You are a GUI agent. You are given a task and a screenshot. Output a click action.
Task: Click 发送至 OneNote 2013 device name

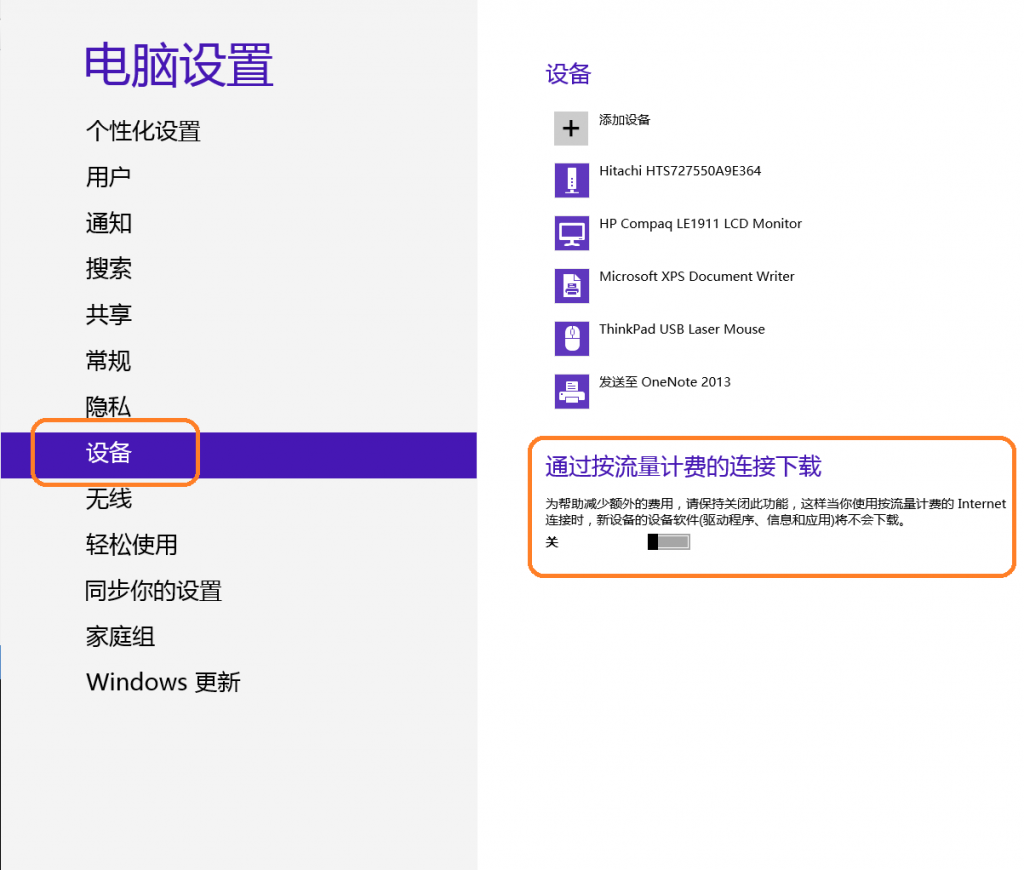point(665,382)
